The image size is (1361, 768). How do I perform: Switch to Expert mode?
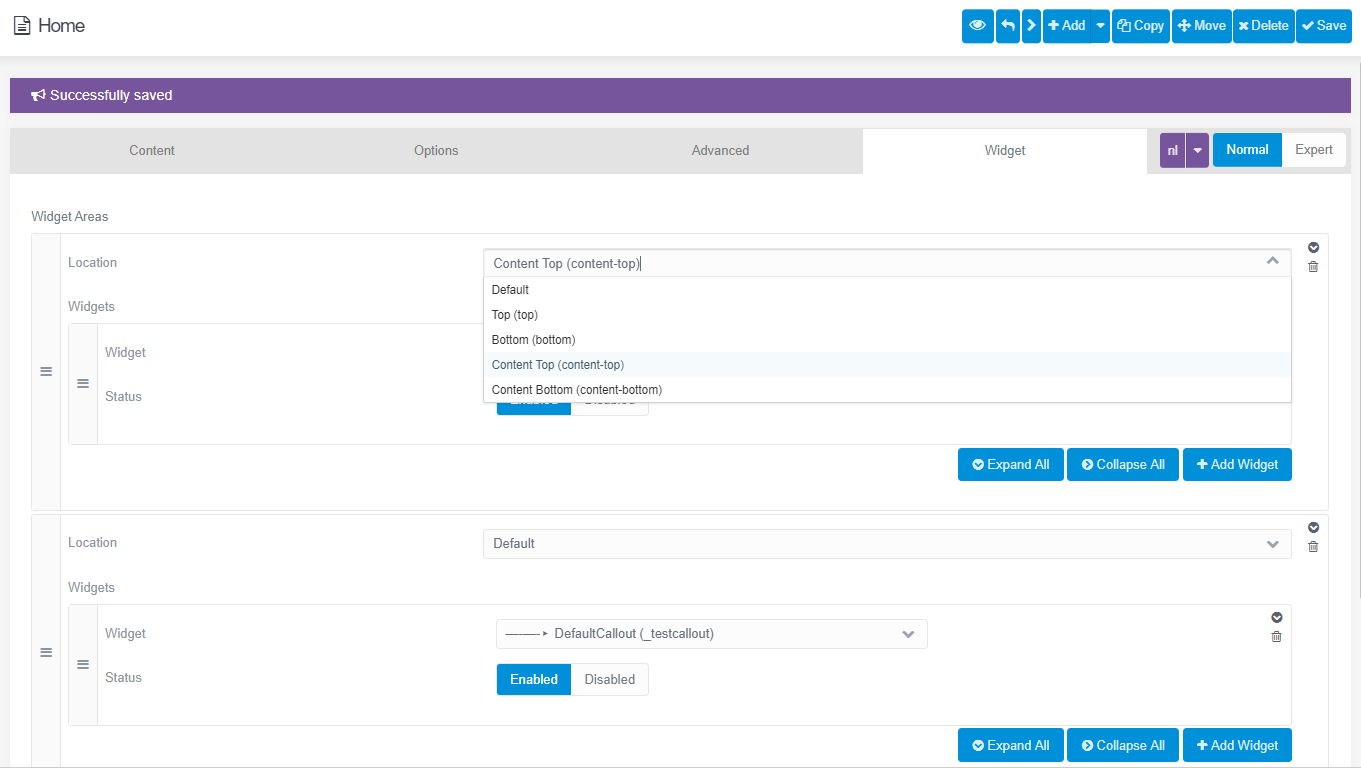tap(1314, 150)
